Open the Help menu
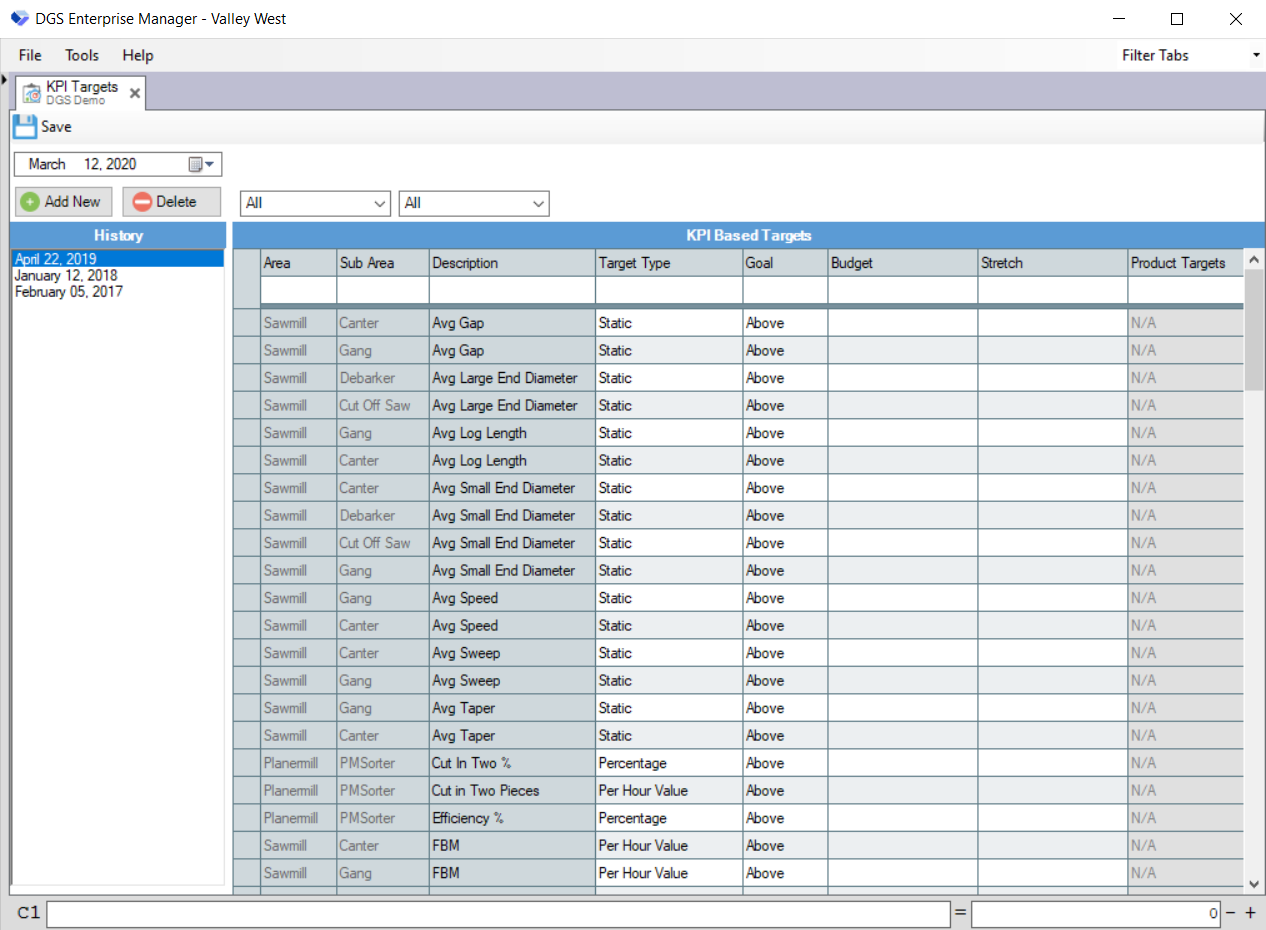The height and width of the screenshot is (930, 1266). click(137, 55)
